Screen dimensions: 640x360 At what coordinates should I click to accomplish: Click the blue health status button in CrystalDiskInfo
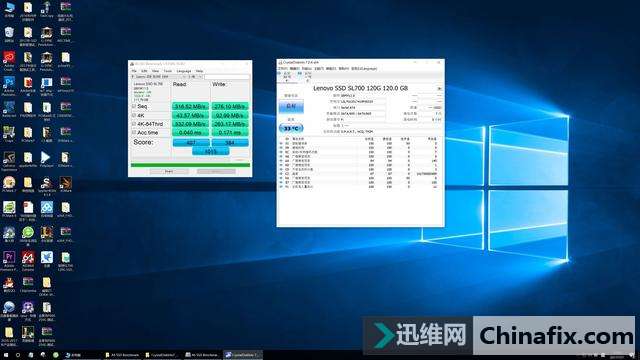[x=291, y=106]
